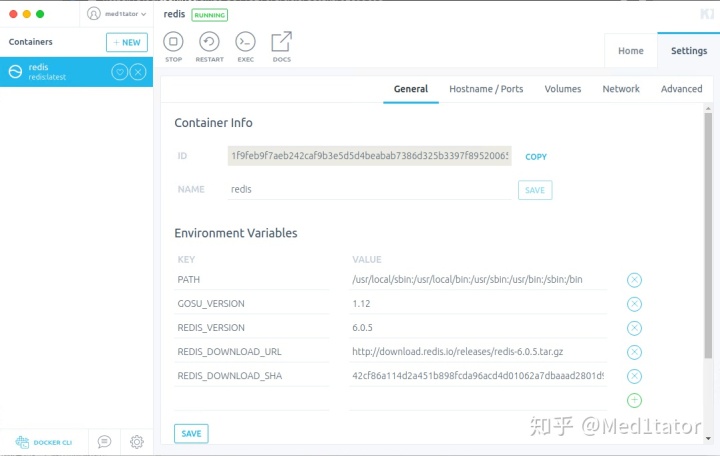Image resolution: width=720 pixels, height=456 pixels.
Task: Edit the REDIS_DOWNLOAD_SHA value field
Action: point(478,376)
